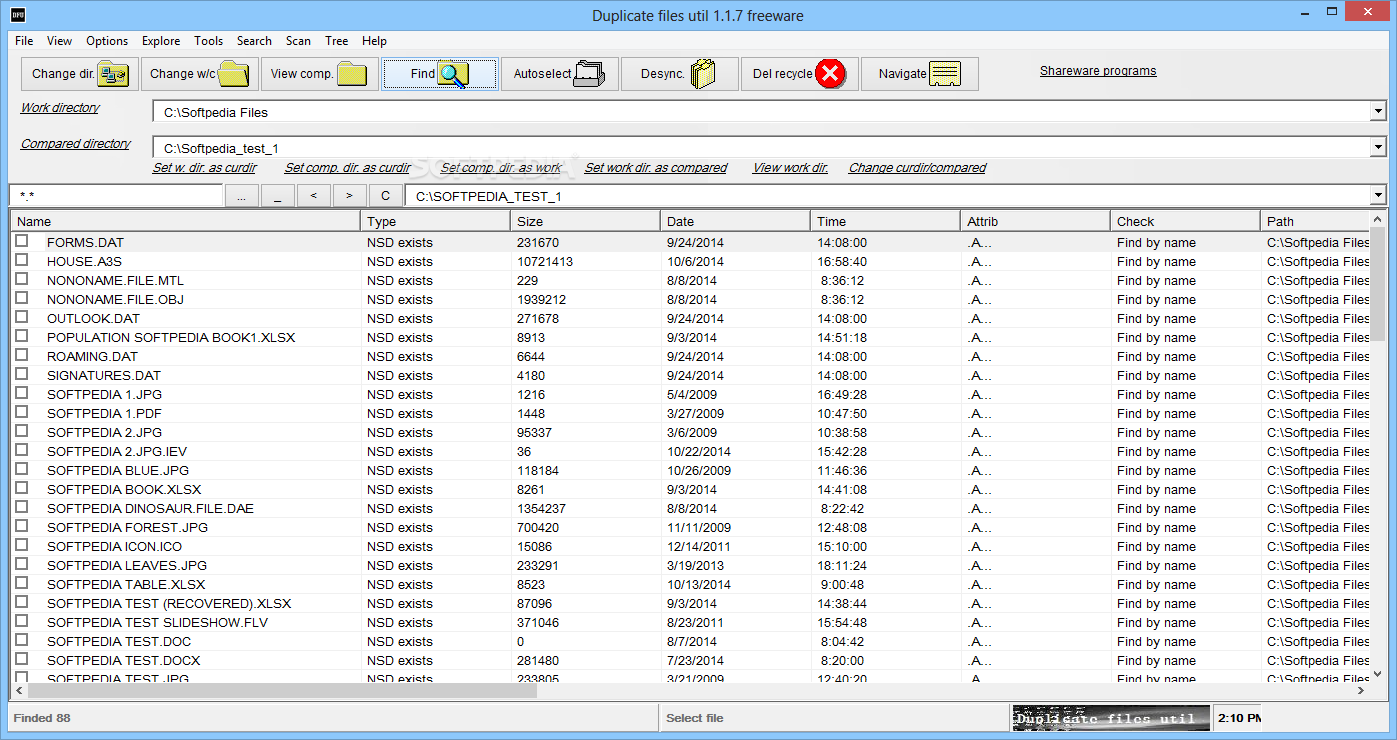The image size is (1397, 740).
Task: Tick the checkbox for HOUSE.A3S
Action: pos(22,260)
